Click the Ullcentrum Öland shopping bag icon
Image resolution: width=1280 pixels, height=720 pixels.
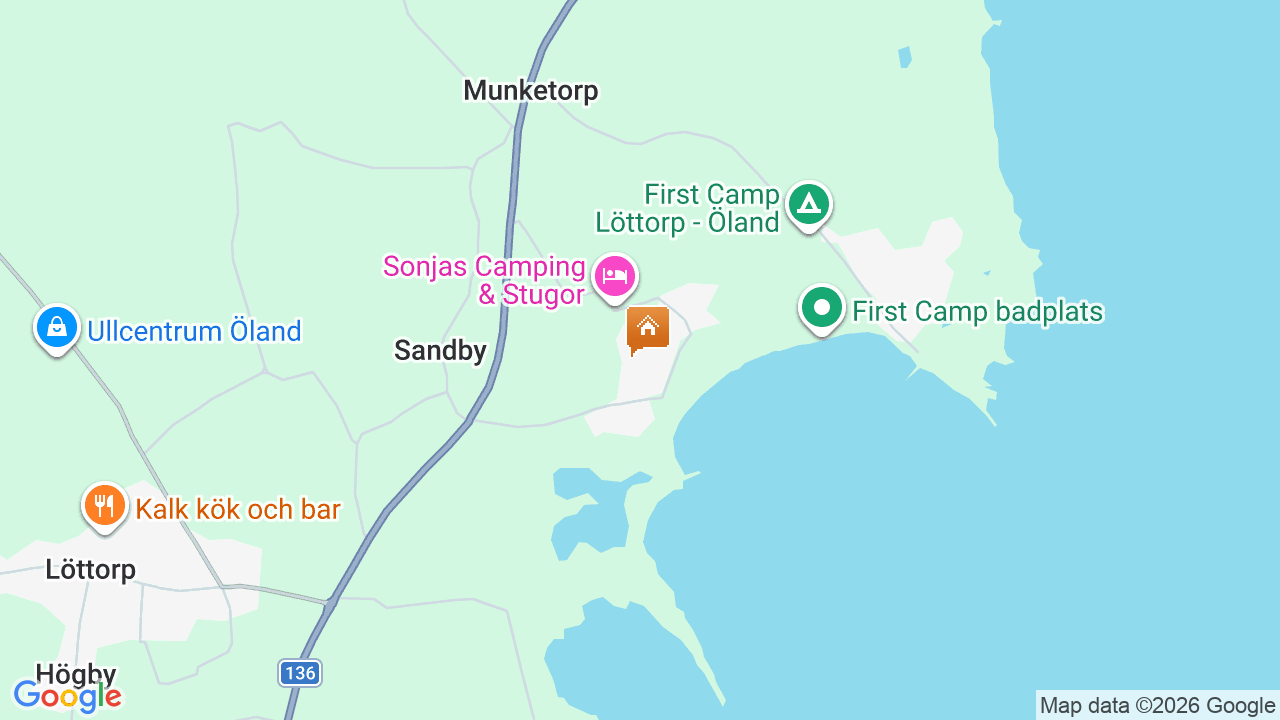click(57, 329)
